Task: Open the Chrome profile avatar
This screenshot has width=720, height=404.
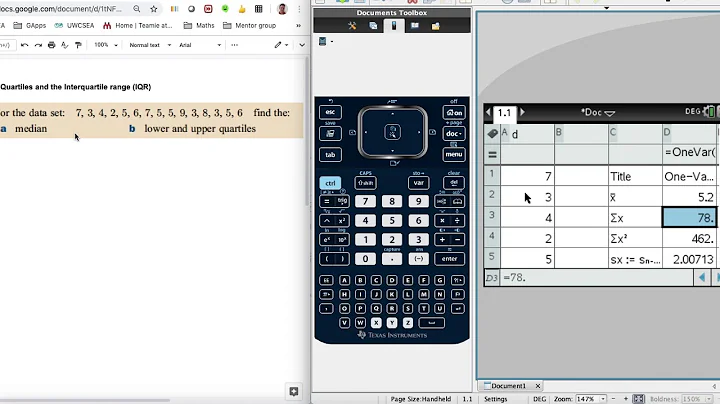Action: [x=282, y=9]
